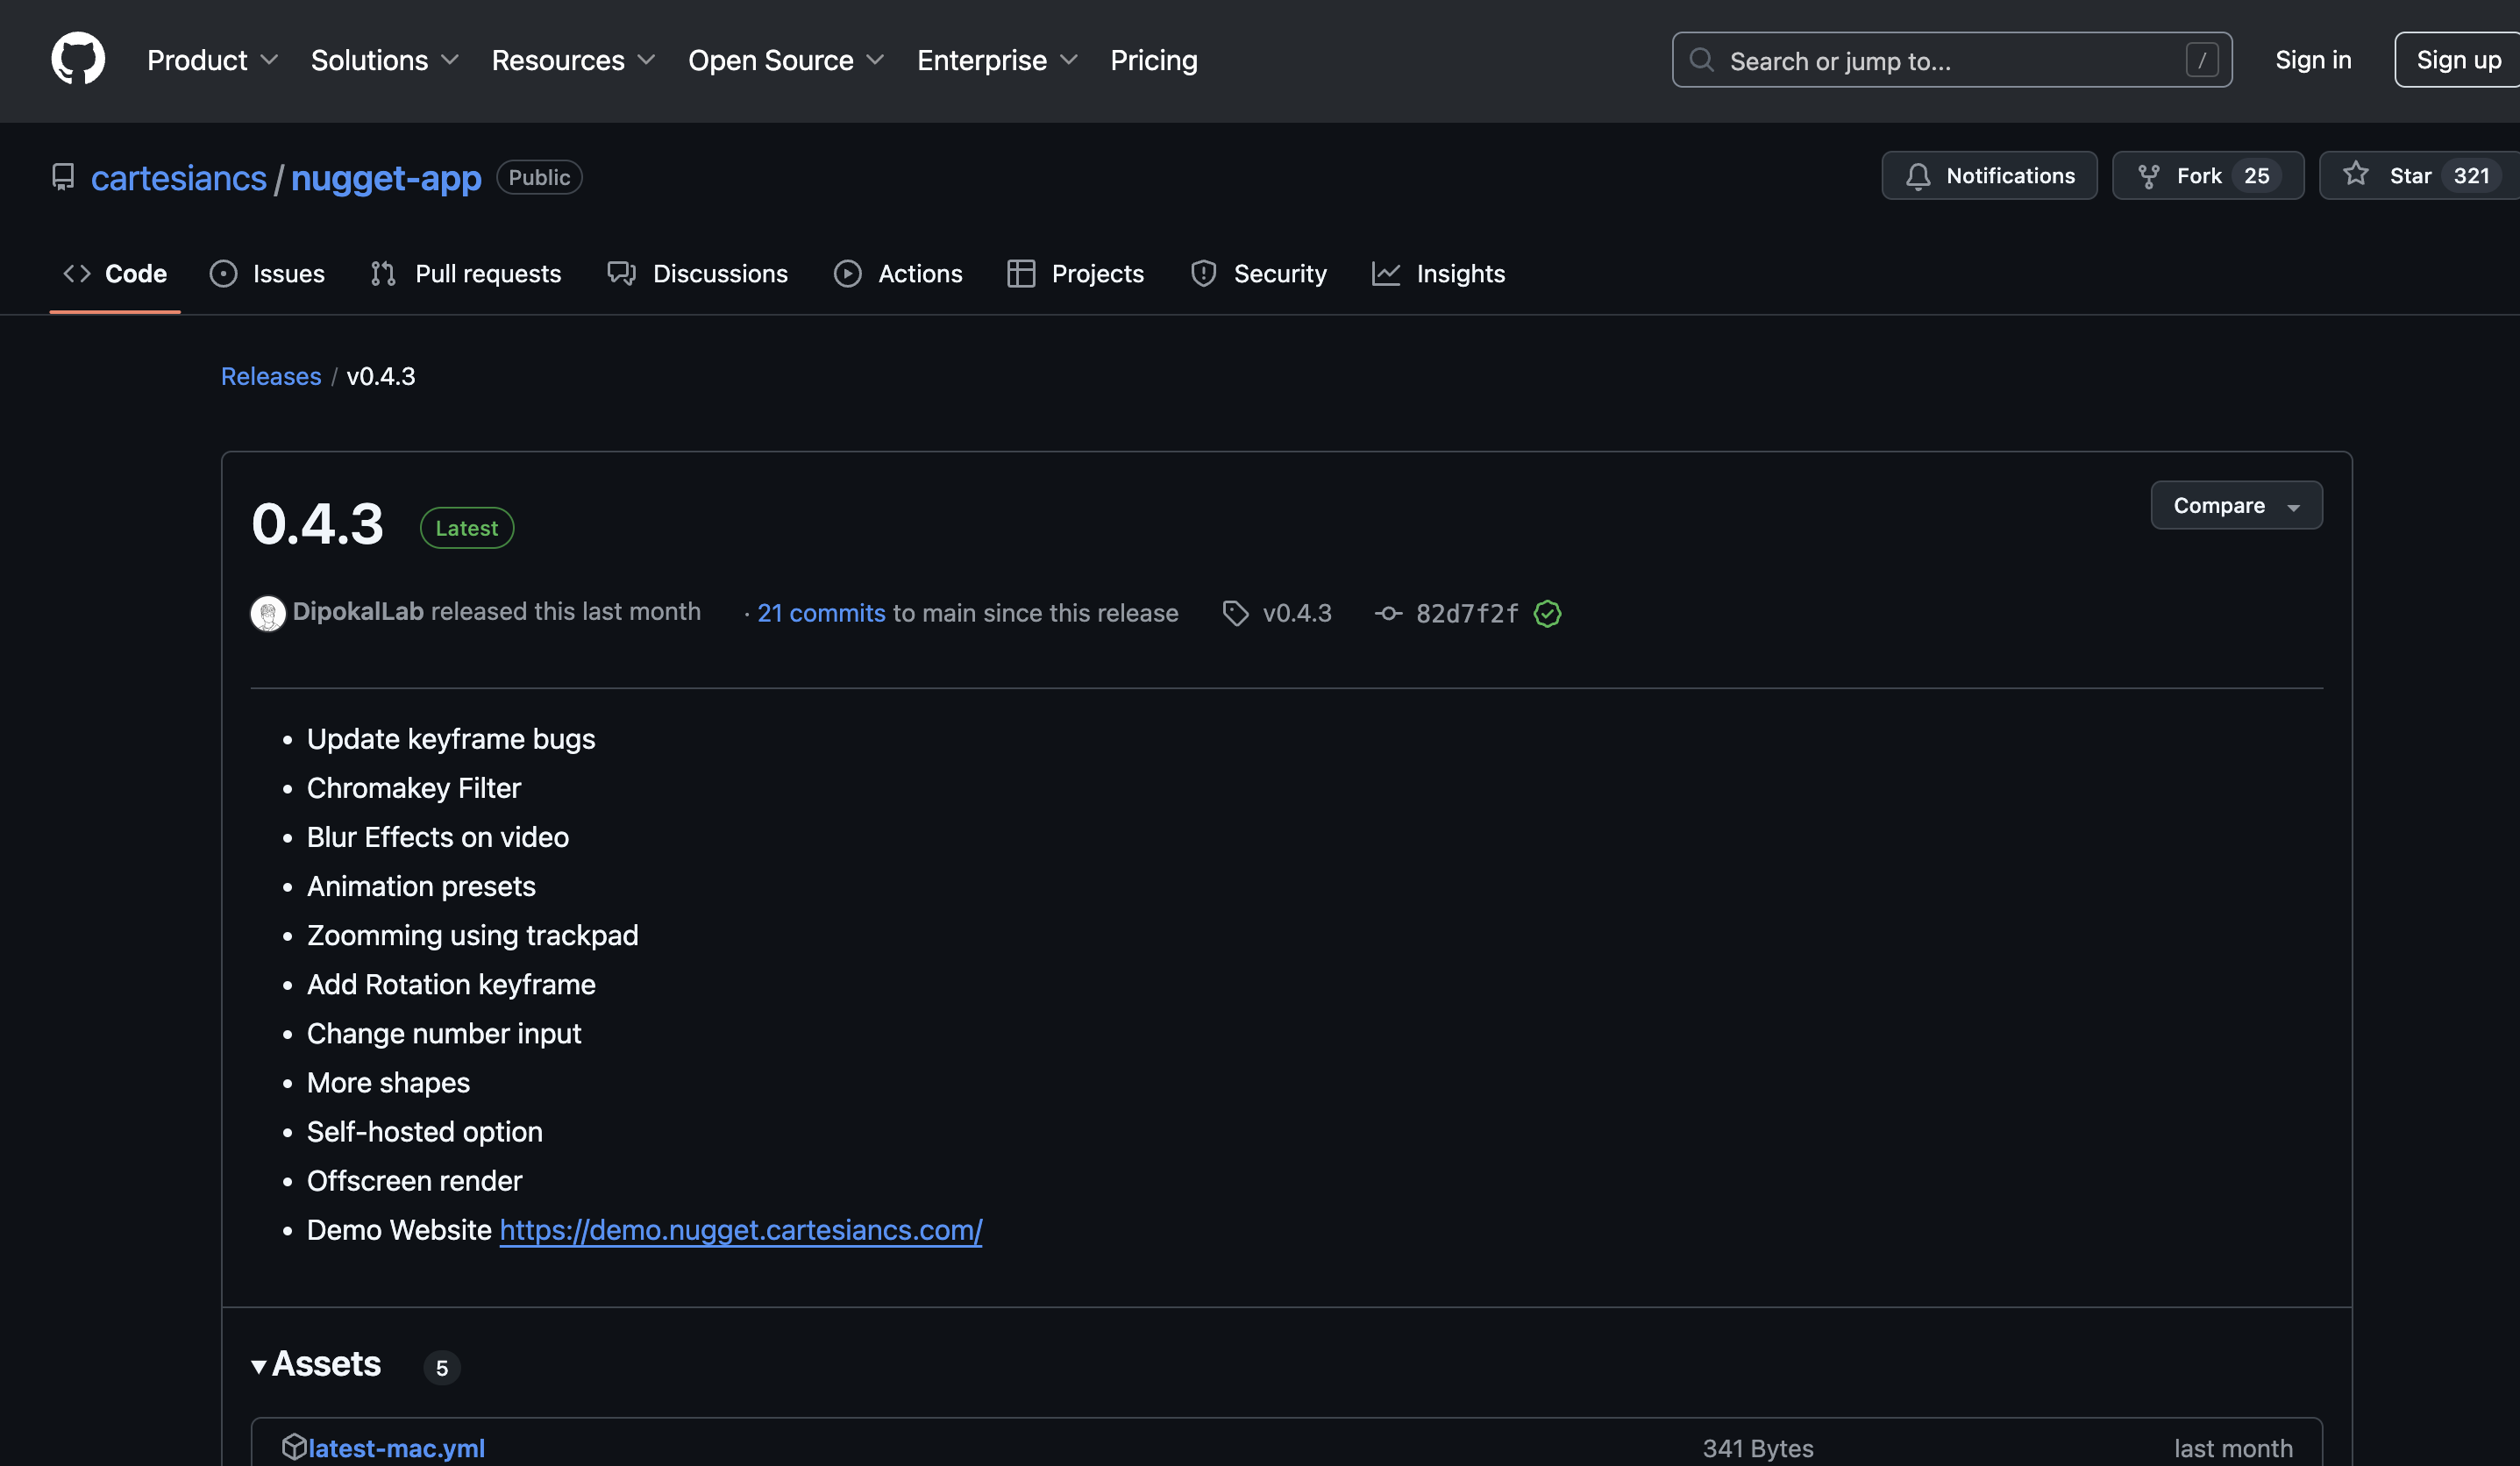2520x1466 pixels.
Task: View the 25 forks count
Action: (x=2256, y=176)
